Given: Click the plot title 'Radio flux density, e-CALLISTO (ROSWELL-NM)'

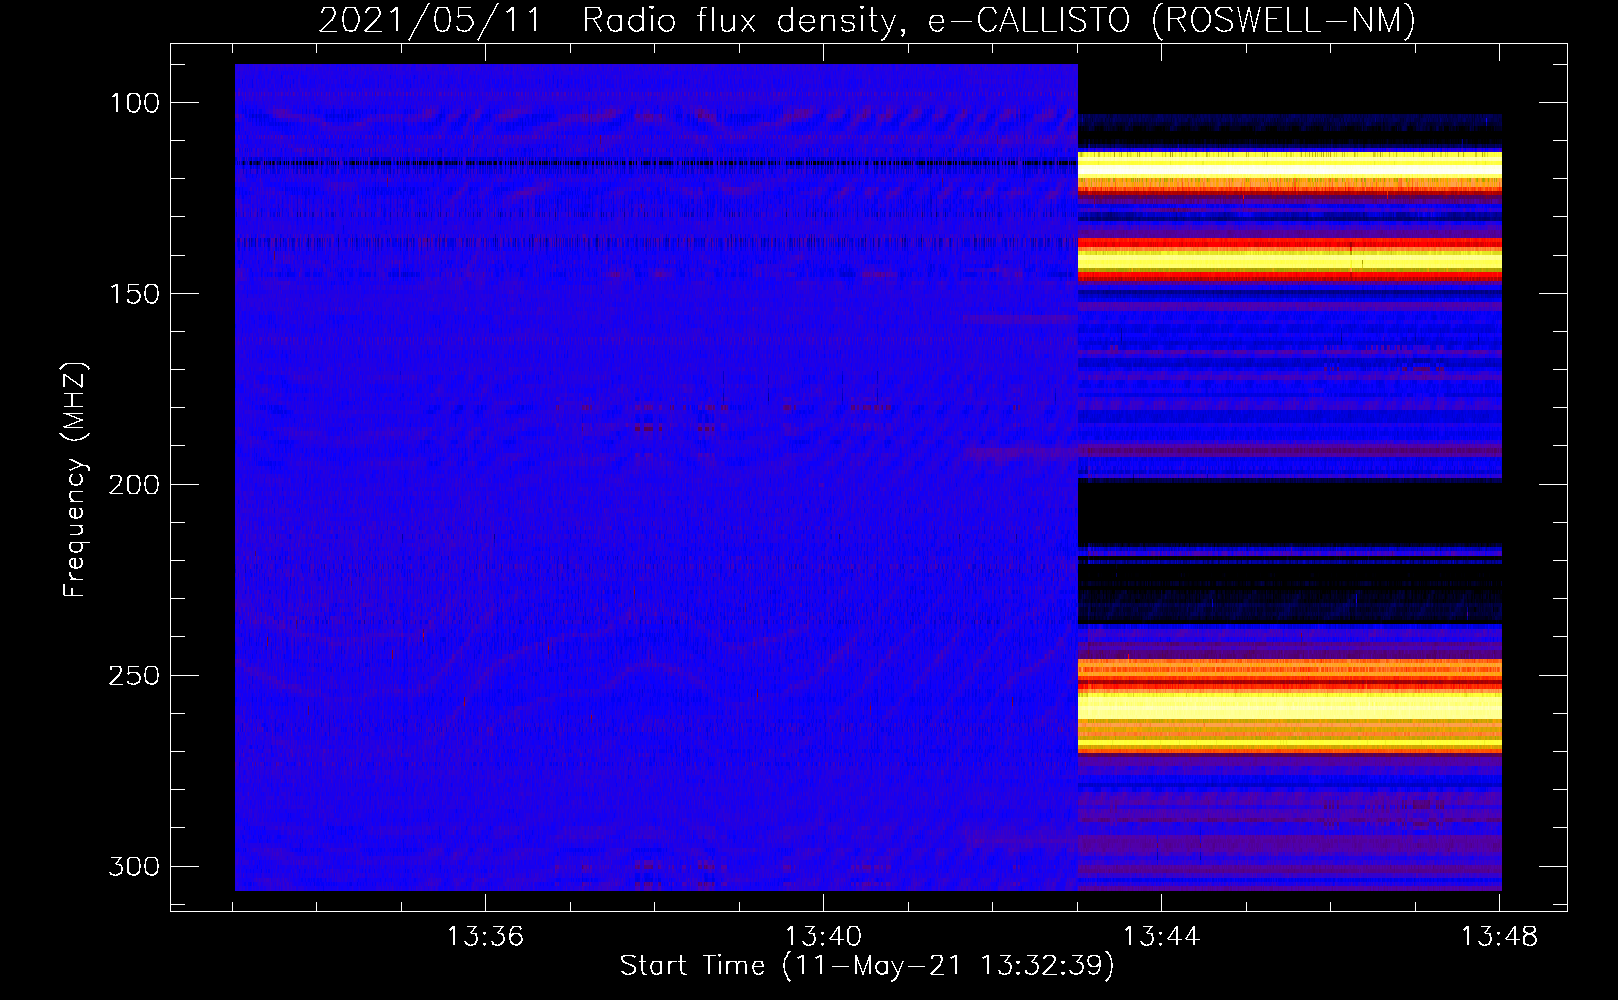Looking at the screenshot, I should tap(999, 20).
